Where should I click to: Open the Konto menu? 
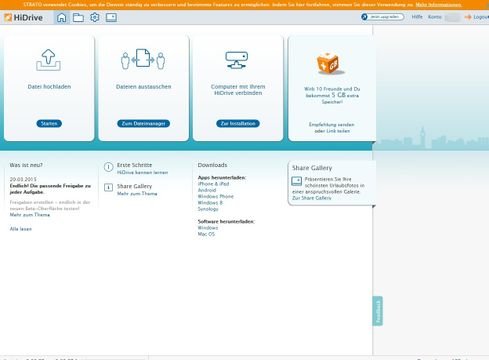pos(435,17)
